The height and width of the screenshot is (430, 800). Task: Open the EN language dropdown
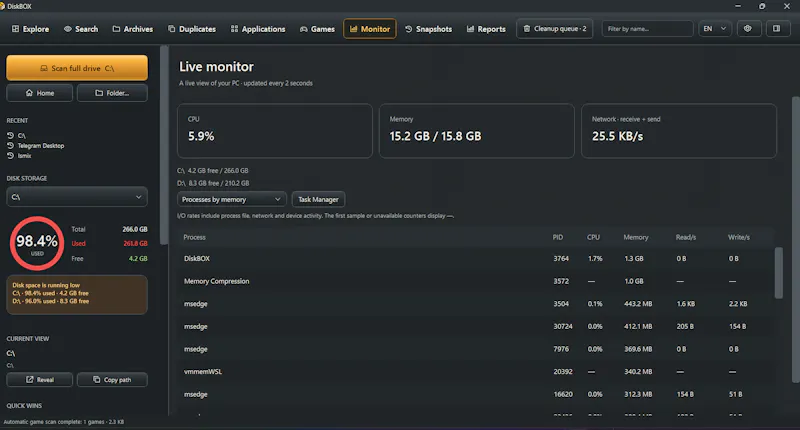click(714, 29)
